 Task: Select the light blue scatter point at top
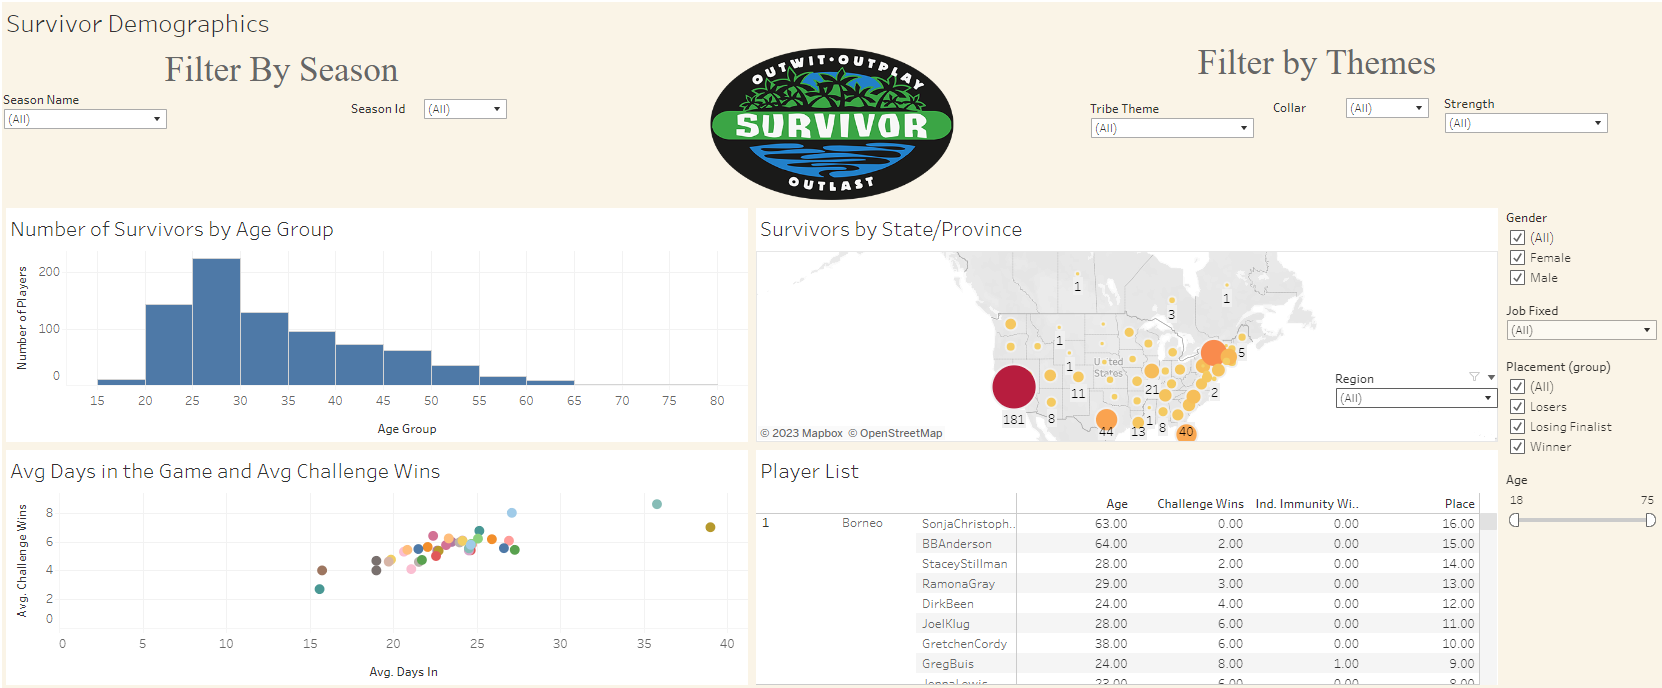pos(512,513)
